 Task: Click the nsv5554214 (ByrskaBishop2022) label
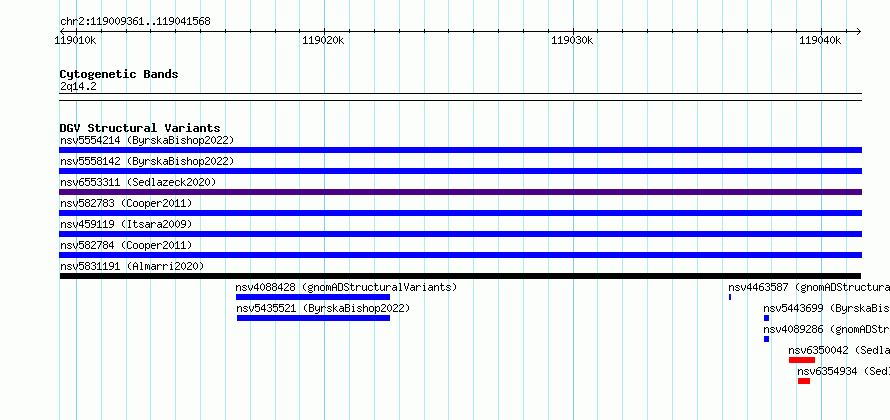point(147,140)
